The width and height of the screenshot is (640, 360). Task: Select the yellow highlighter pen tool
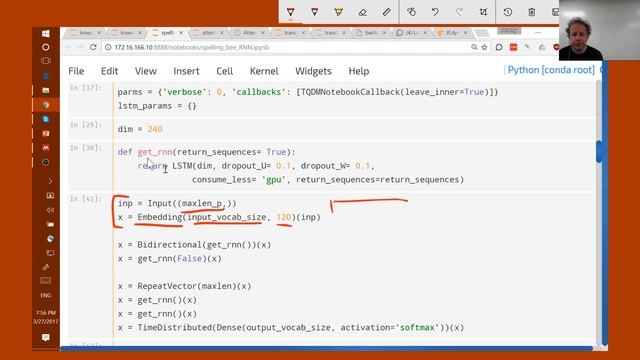[338, 12]
